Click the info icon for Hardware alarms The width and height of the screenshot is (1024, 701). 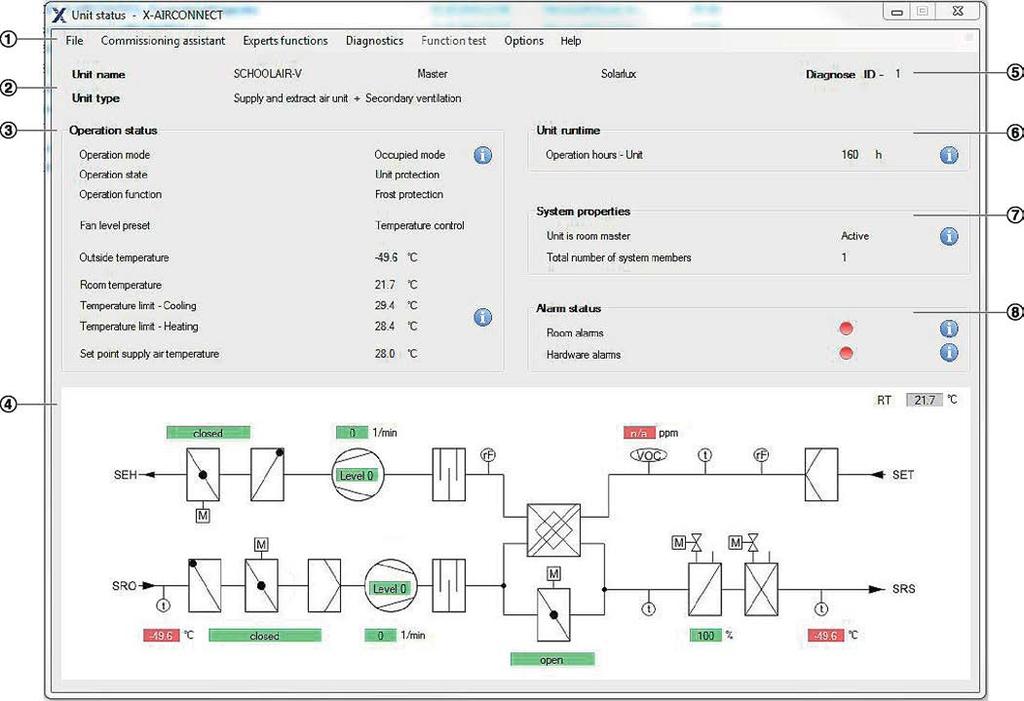(x=949, y=353)
